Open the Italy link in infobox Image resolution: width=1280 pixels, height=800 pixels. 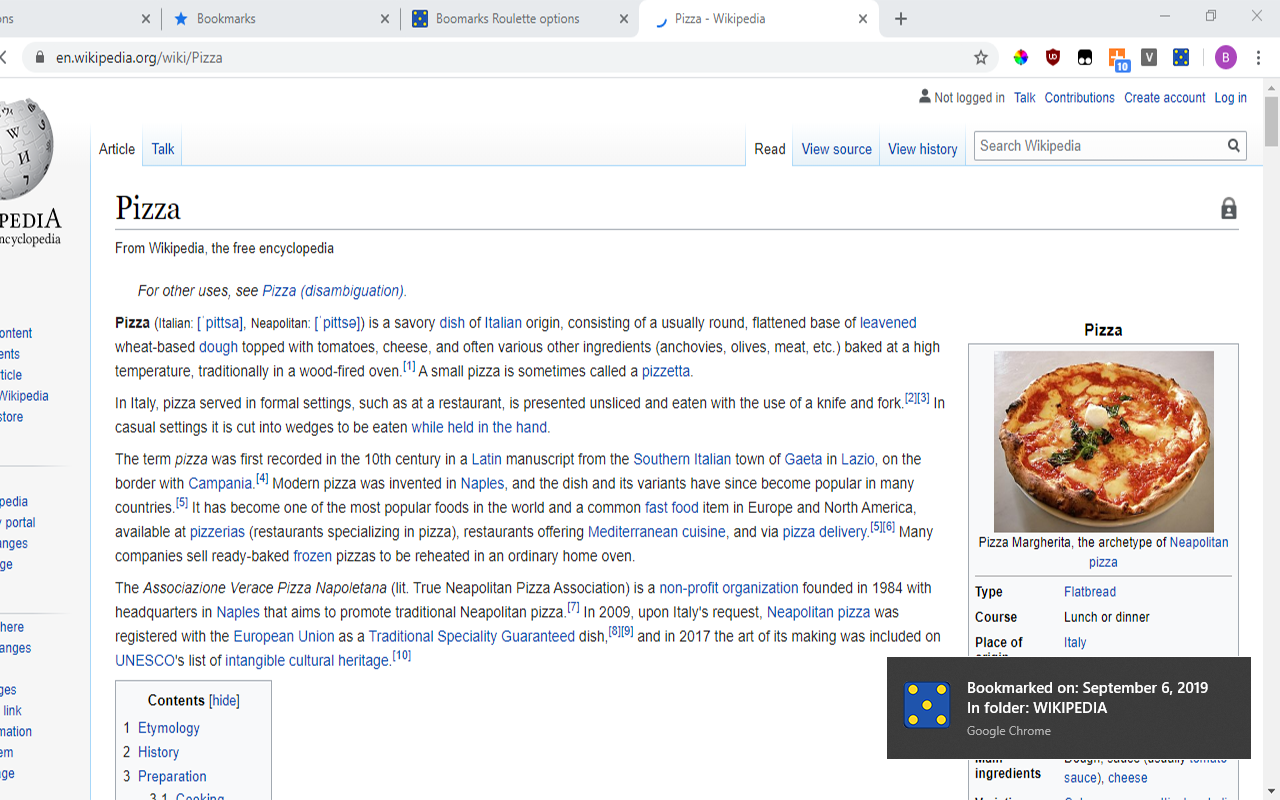pos(1075,643)
